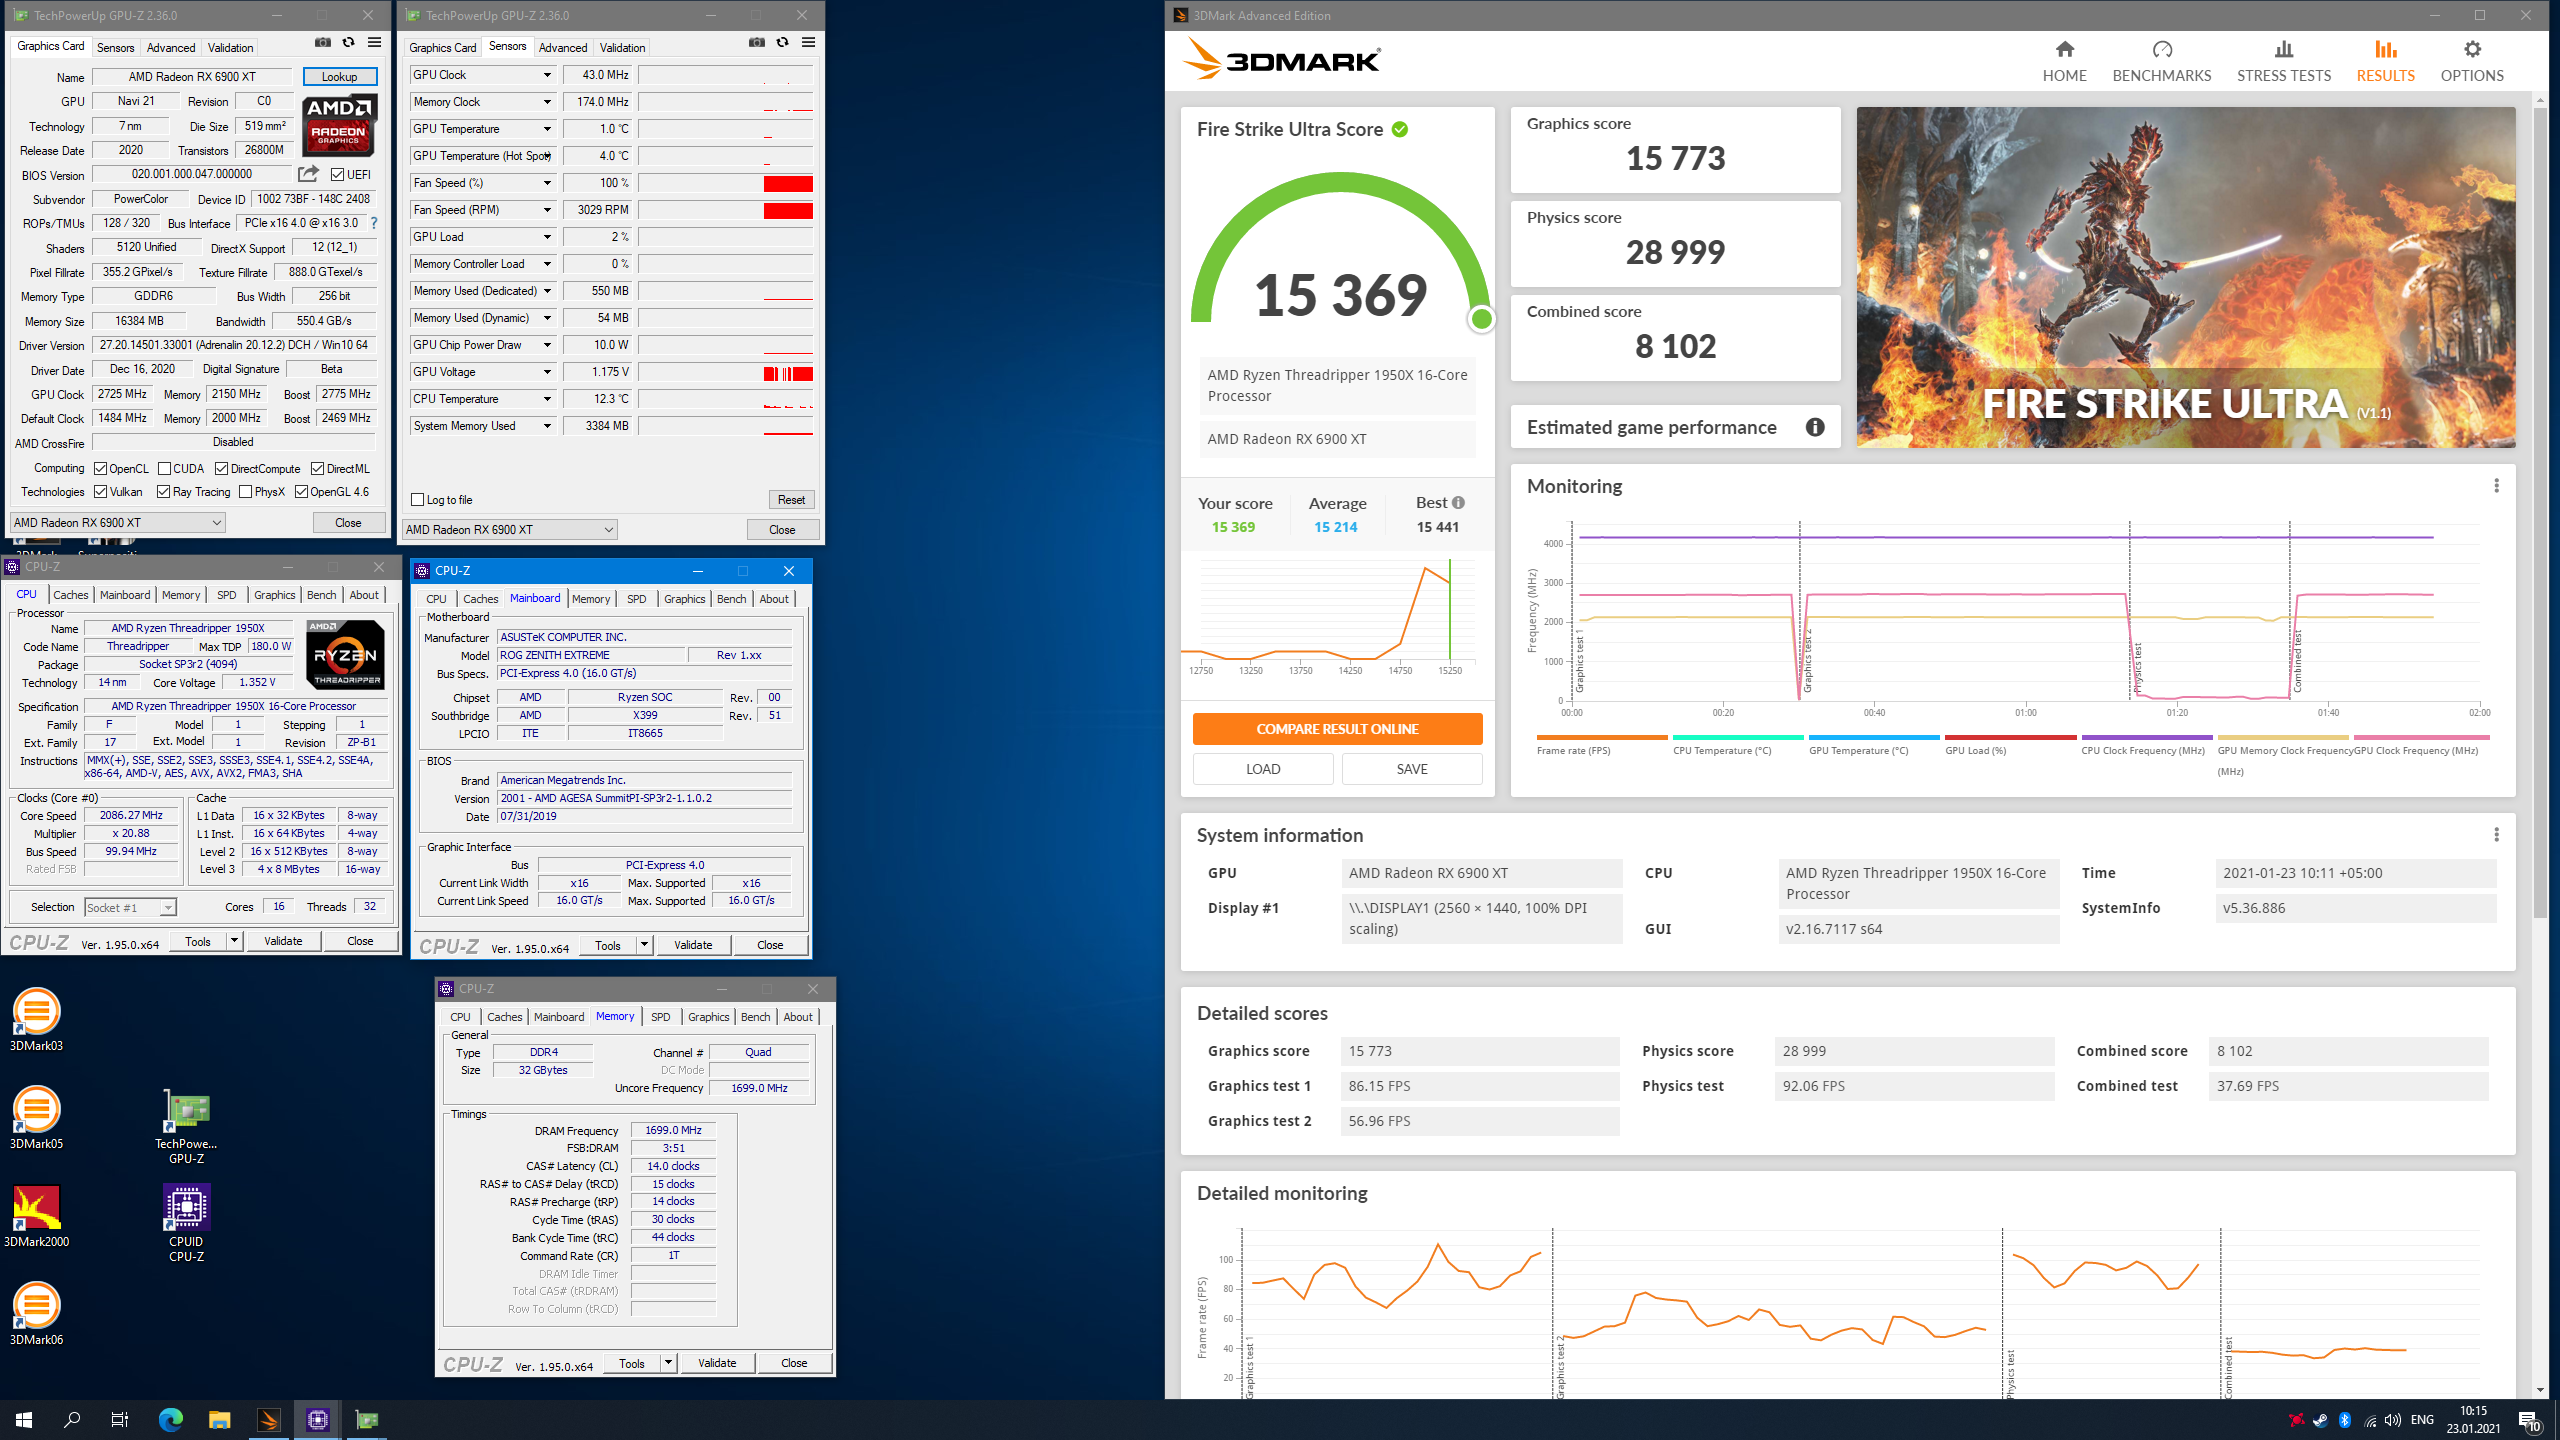Expand the GPU Clock sensor dropdown
The height and width of the screenshot is (1440, 2560).
click(x=547, y=75)
